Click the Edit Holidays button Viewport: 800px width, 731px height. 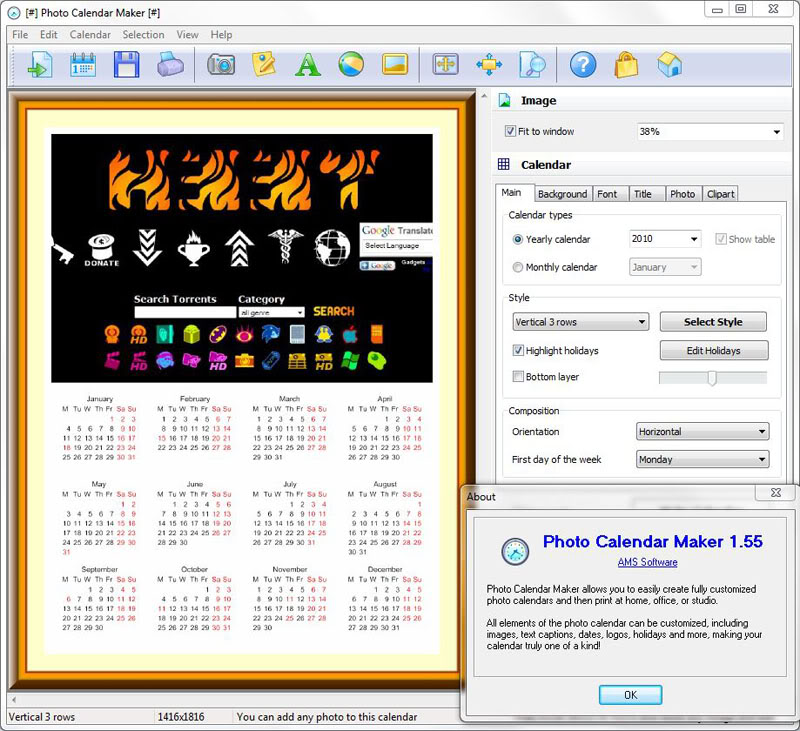point(713,350)
